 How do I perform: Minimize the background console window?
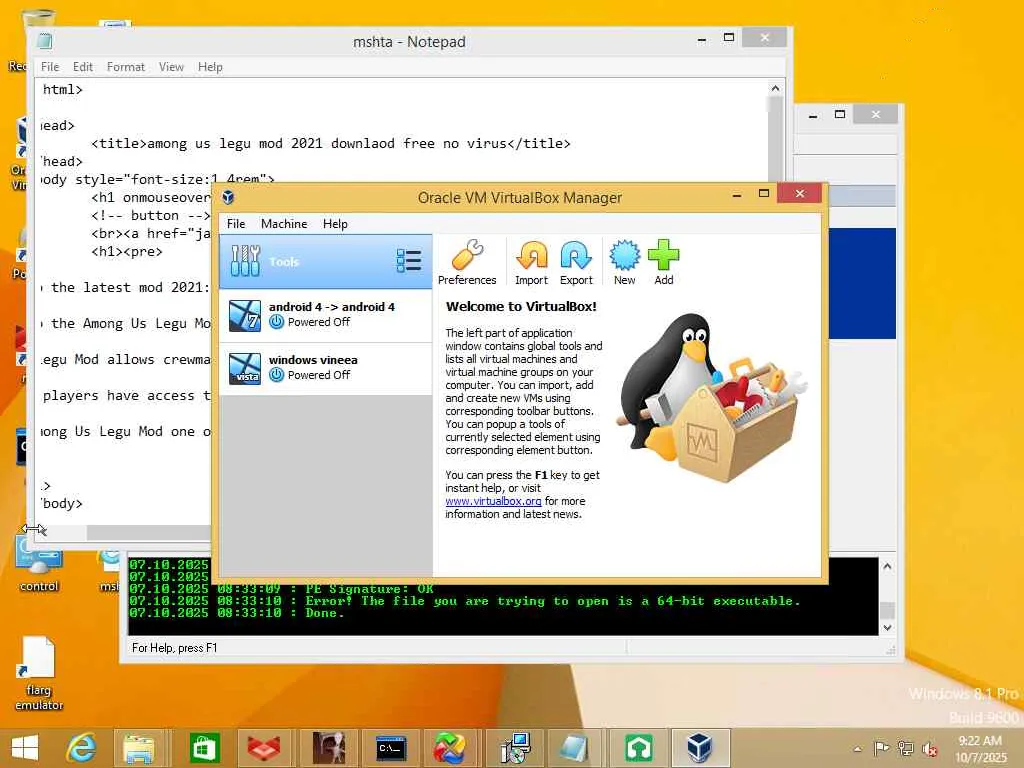click(x=813, y=115)
